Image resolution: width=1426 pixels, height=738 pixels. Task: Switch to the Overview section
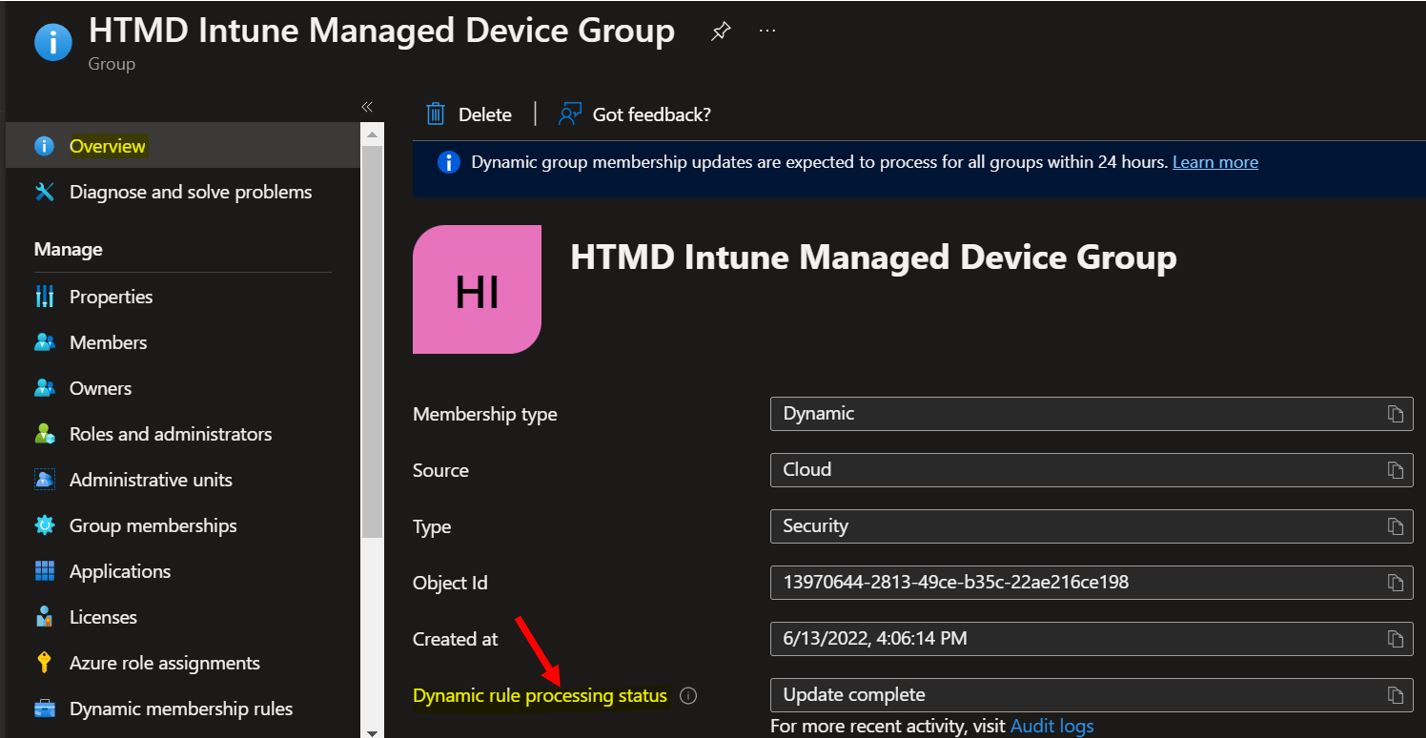click(107, 145)
